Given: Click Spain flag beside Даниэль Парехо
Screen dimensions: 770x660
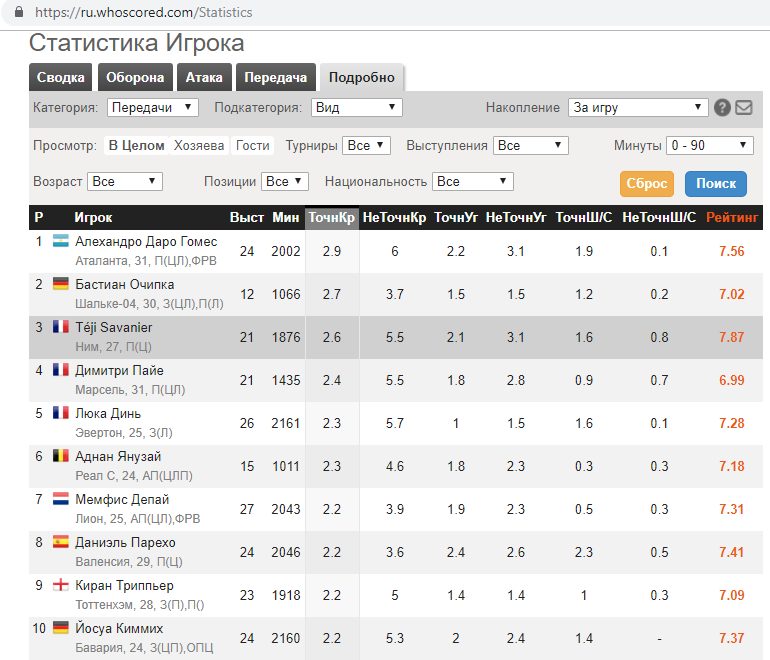Looking at the screenshot, I should (60, 543).
